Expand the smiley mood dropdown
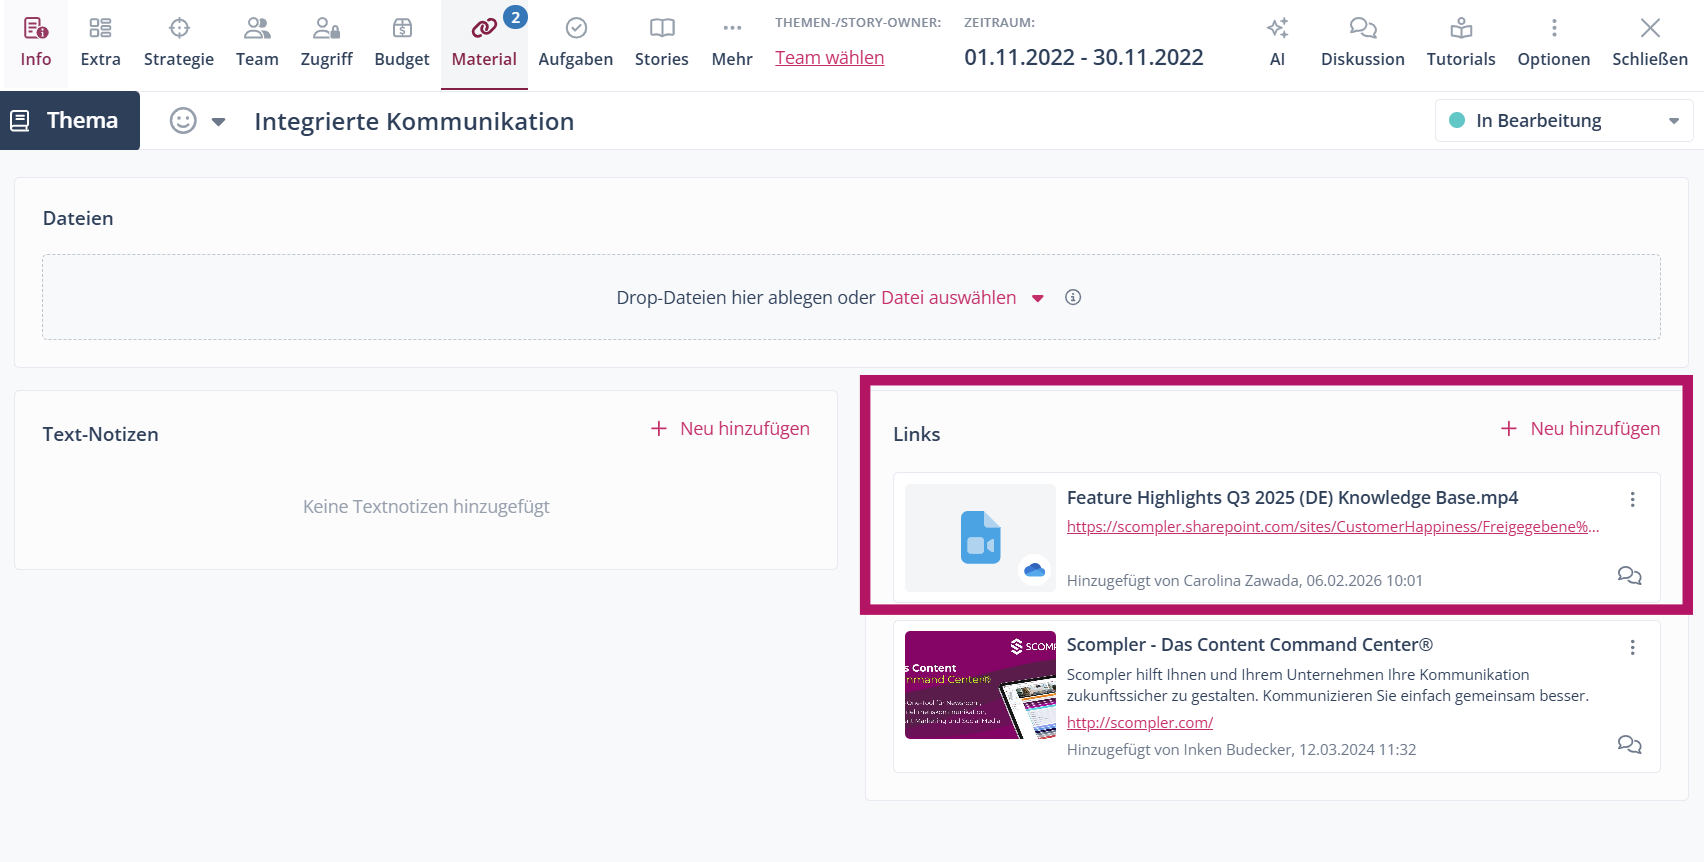 pos(218,122)
